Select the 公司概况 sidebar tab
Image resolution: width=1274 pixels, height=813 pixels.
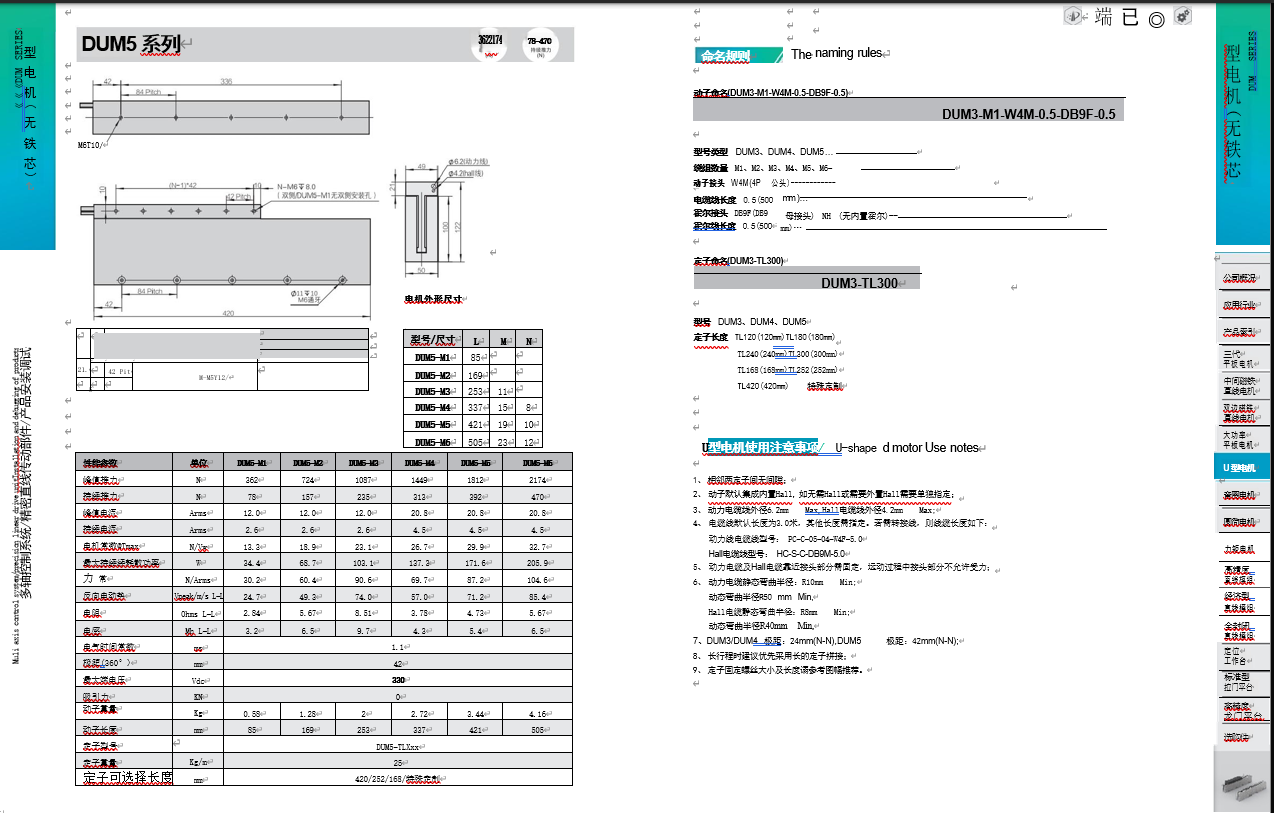point(1241,278)
